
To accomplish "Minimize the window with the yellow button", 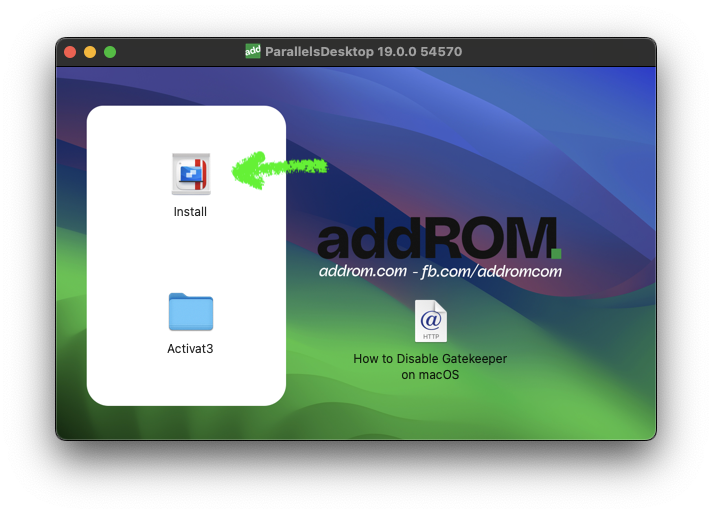I will [90, 52].
